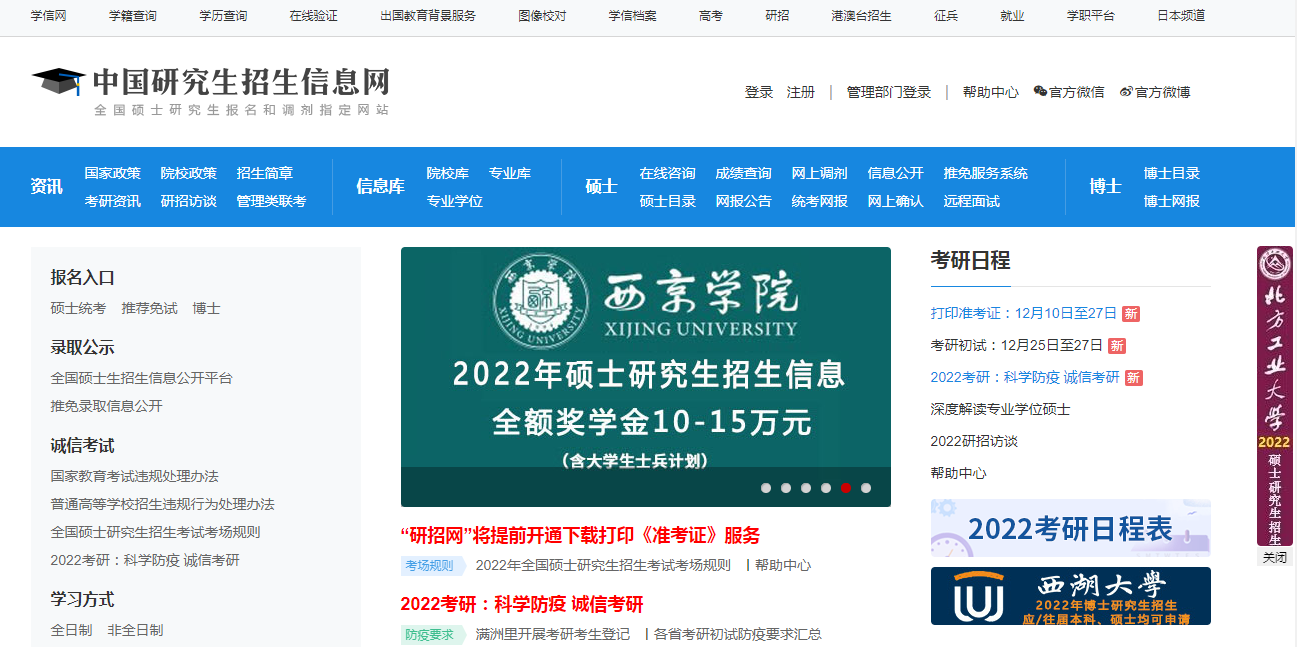Jump to the last banner carousel dot
The image size is (1297, 647).
(x=866, y=488)
